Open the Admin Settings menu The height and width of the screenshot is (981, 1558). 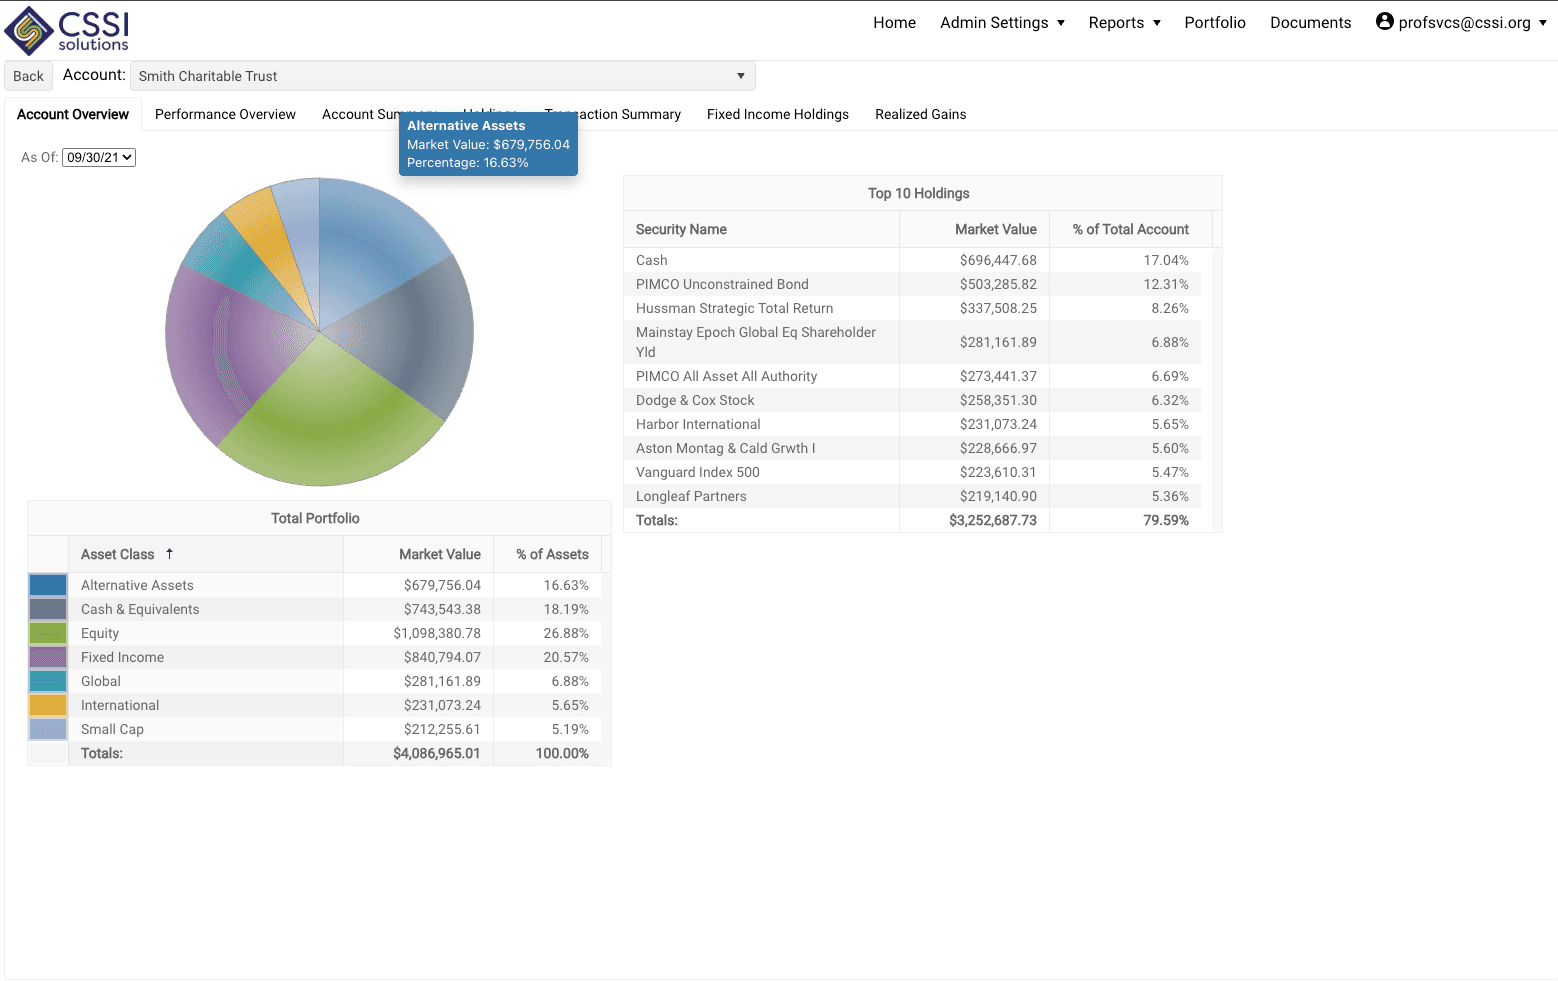point(1002,22)
